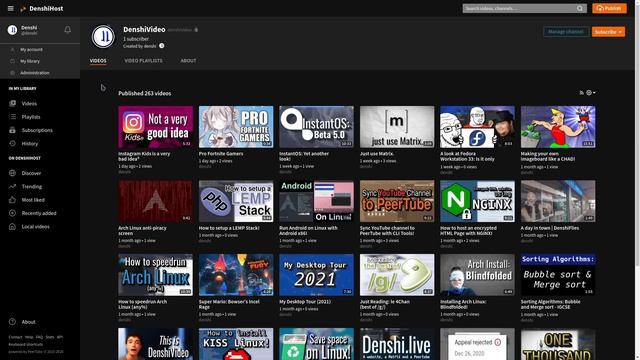
Task: Click the '1 subscriber' text
Action: 136,39
